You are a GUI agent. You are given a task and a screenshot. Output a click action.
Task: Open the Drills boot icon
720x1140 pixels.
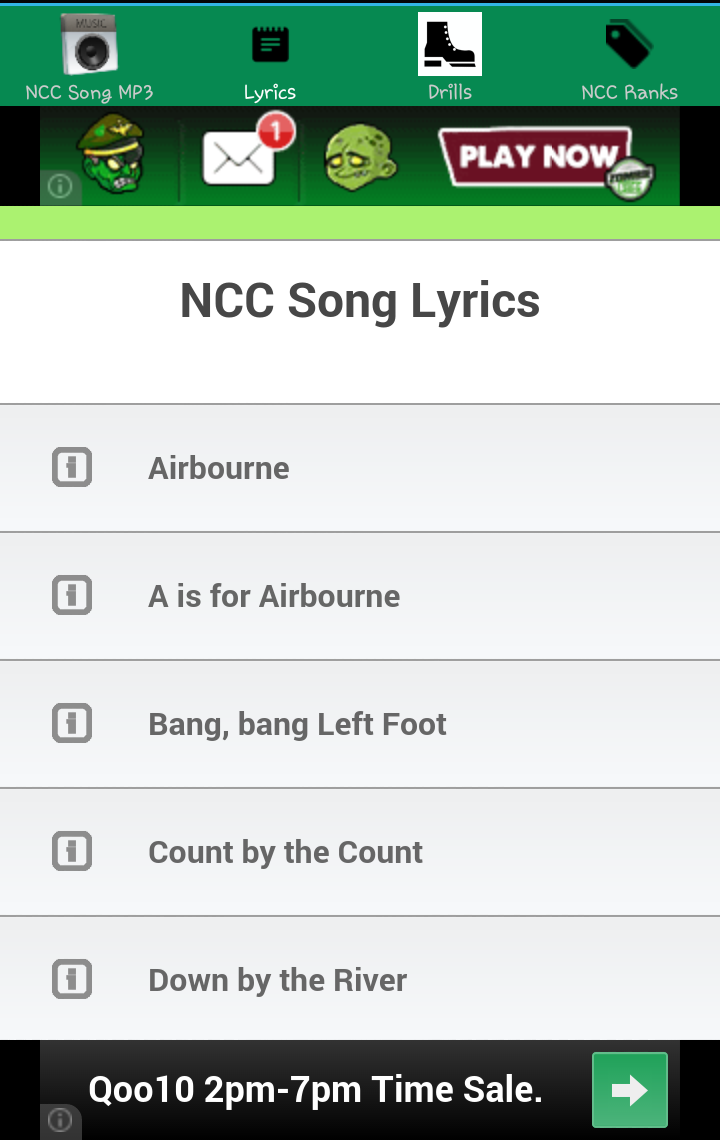[449, 44]
